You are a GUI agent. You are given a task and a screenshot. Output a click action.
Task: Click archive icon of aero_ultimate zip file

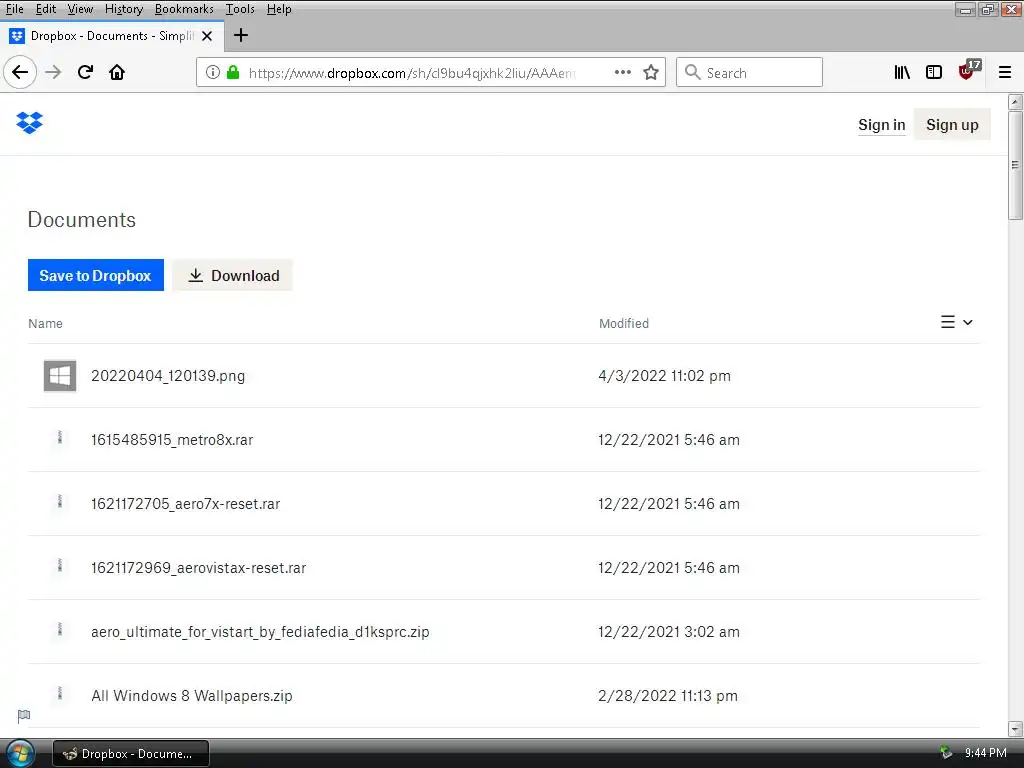(x=59, y=630)
